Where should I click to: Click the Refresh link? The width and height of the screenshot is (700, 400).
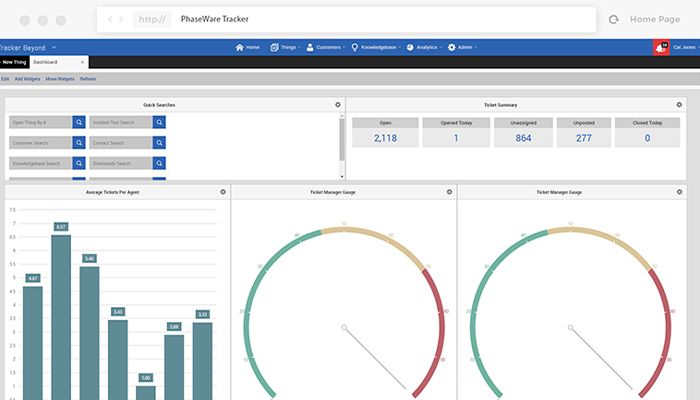tap(88, 79)
